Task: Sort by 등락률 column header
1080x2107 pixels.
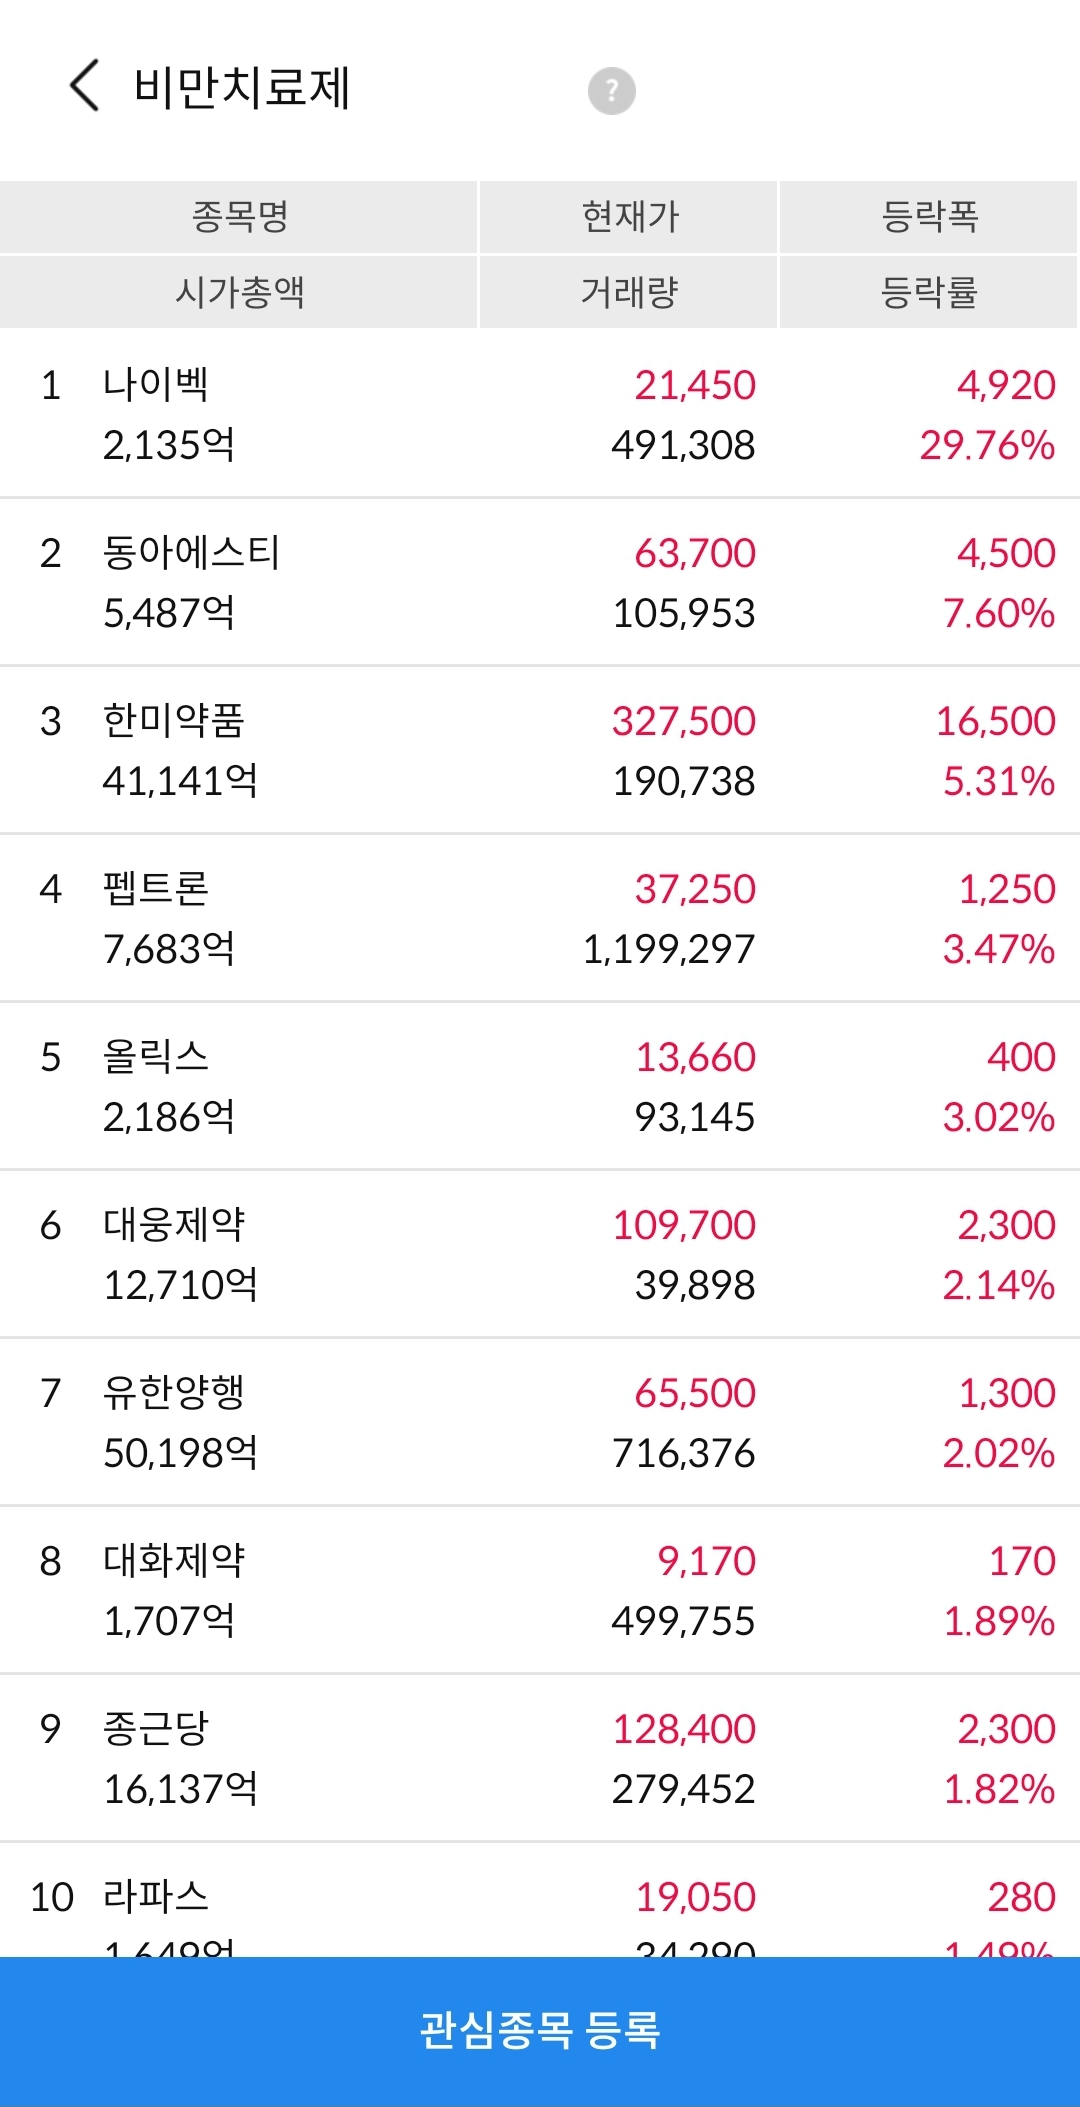Action: pos(929,292)
